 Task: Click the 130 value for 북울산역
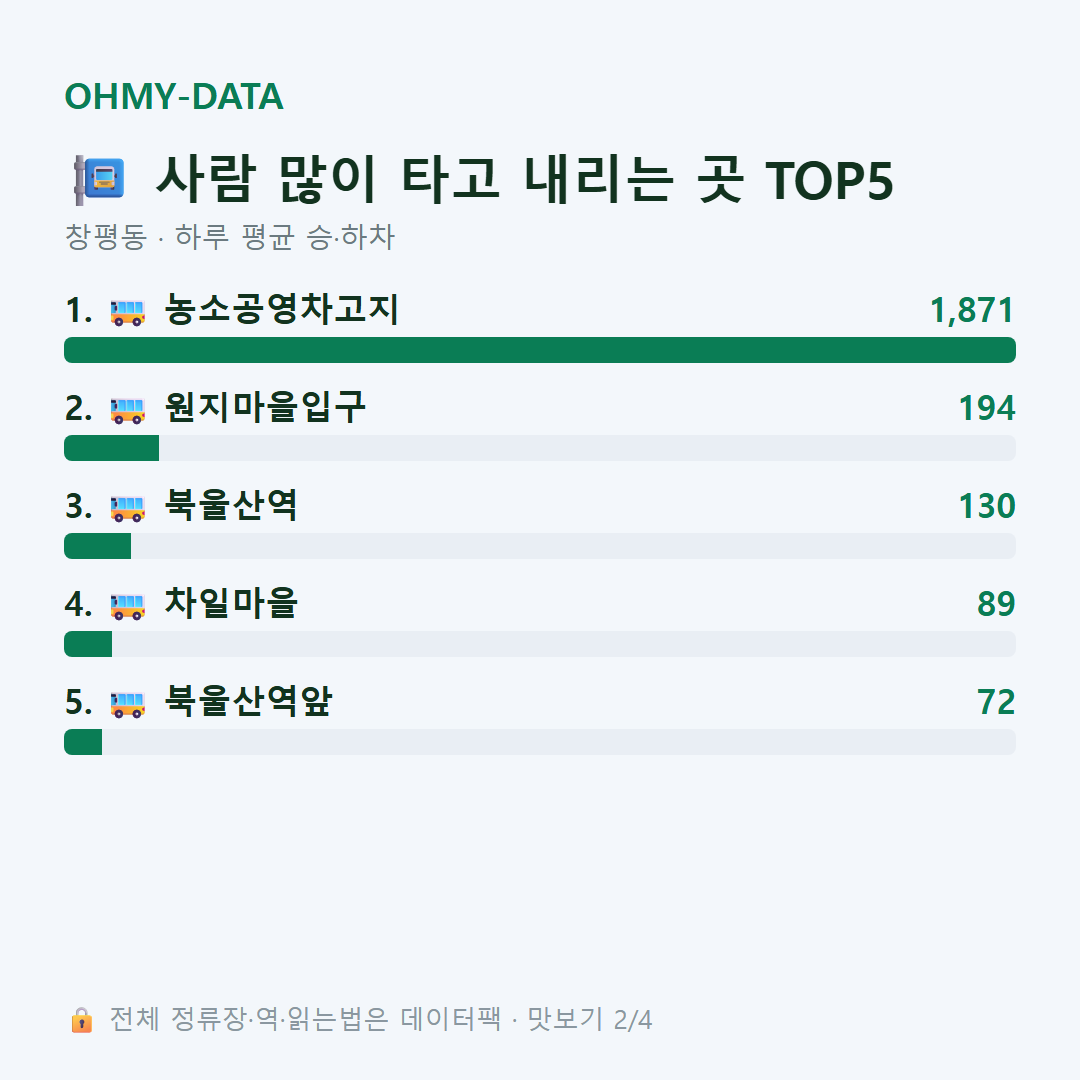987,506
